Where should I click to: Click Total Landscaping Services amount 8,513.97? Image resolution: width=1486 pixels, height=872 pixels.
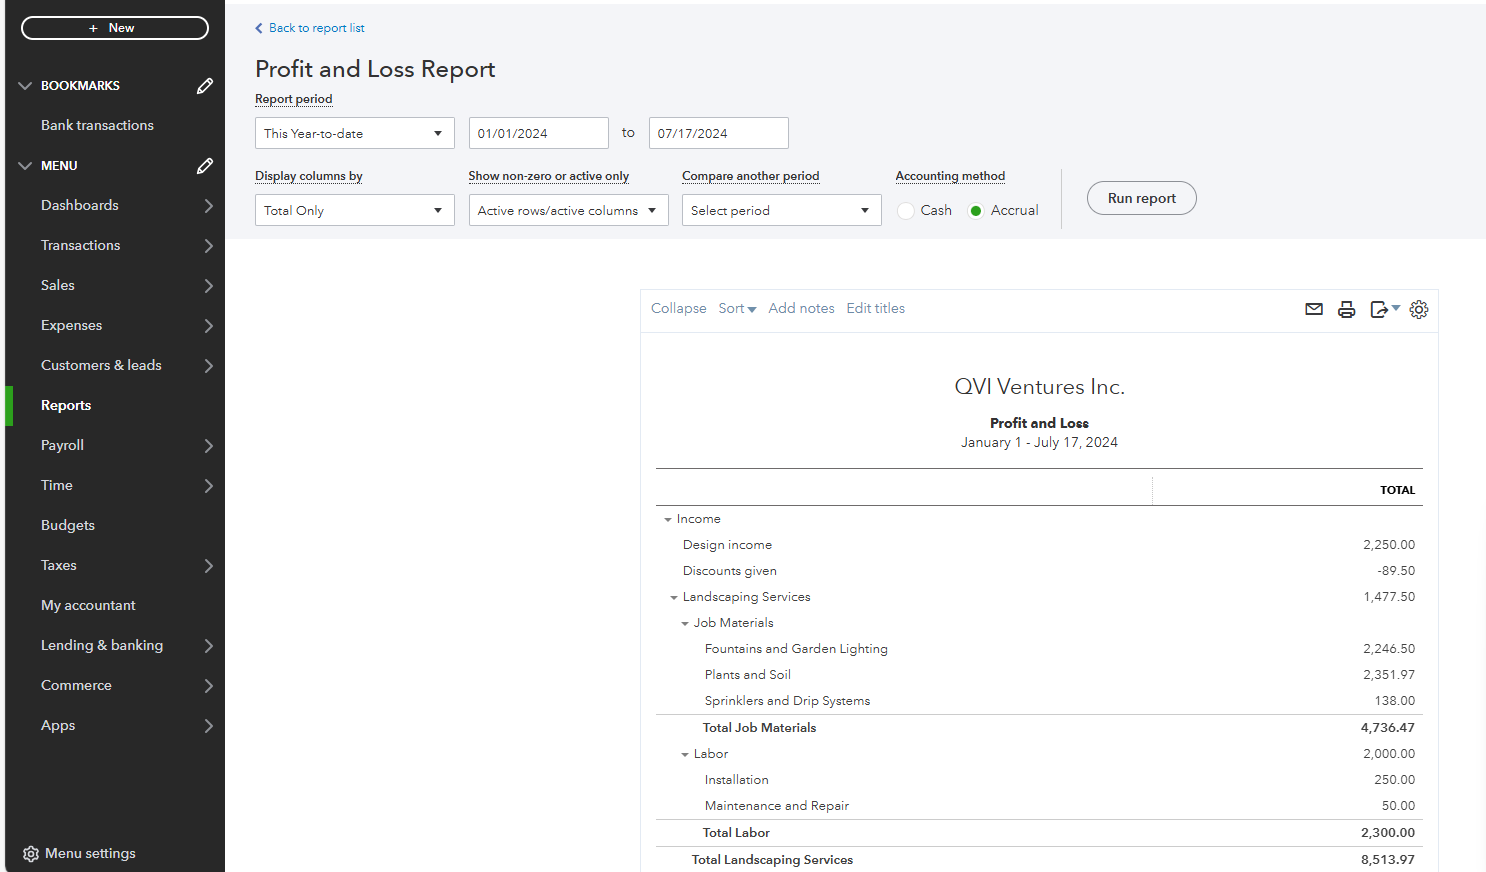pyautogui.click(x=1388, y=860)
